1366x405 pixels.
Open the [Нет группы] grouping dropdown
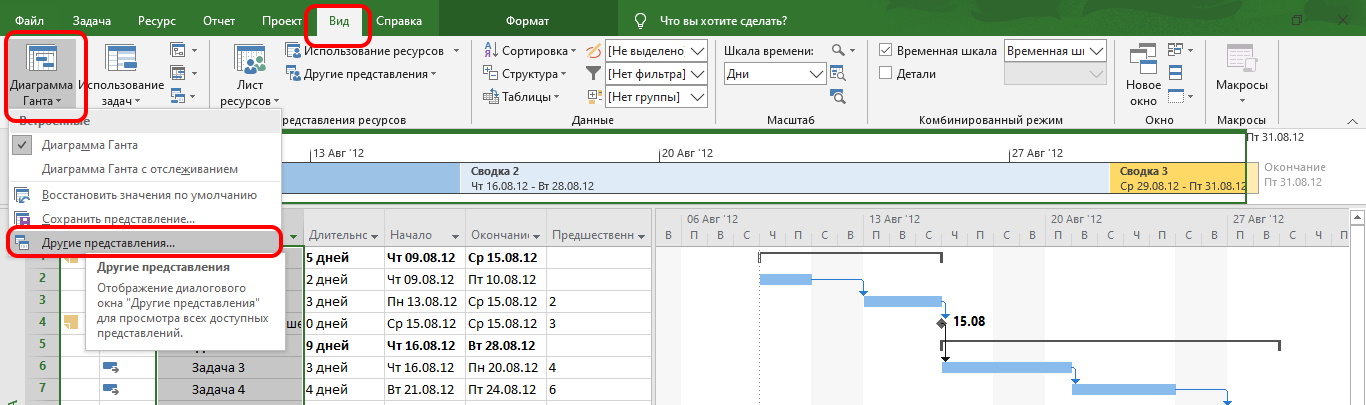(x=697, y=97)
